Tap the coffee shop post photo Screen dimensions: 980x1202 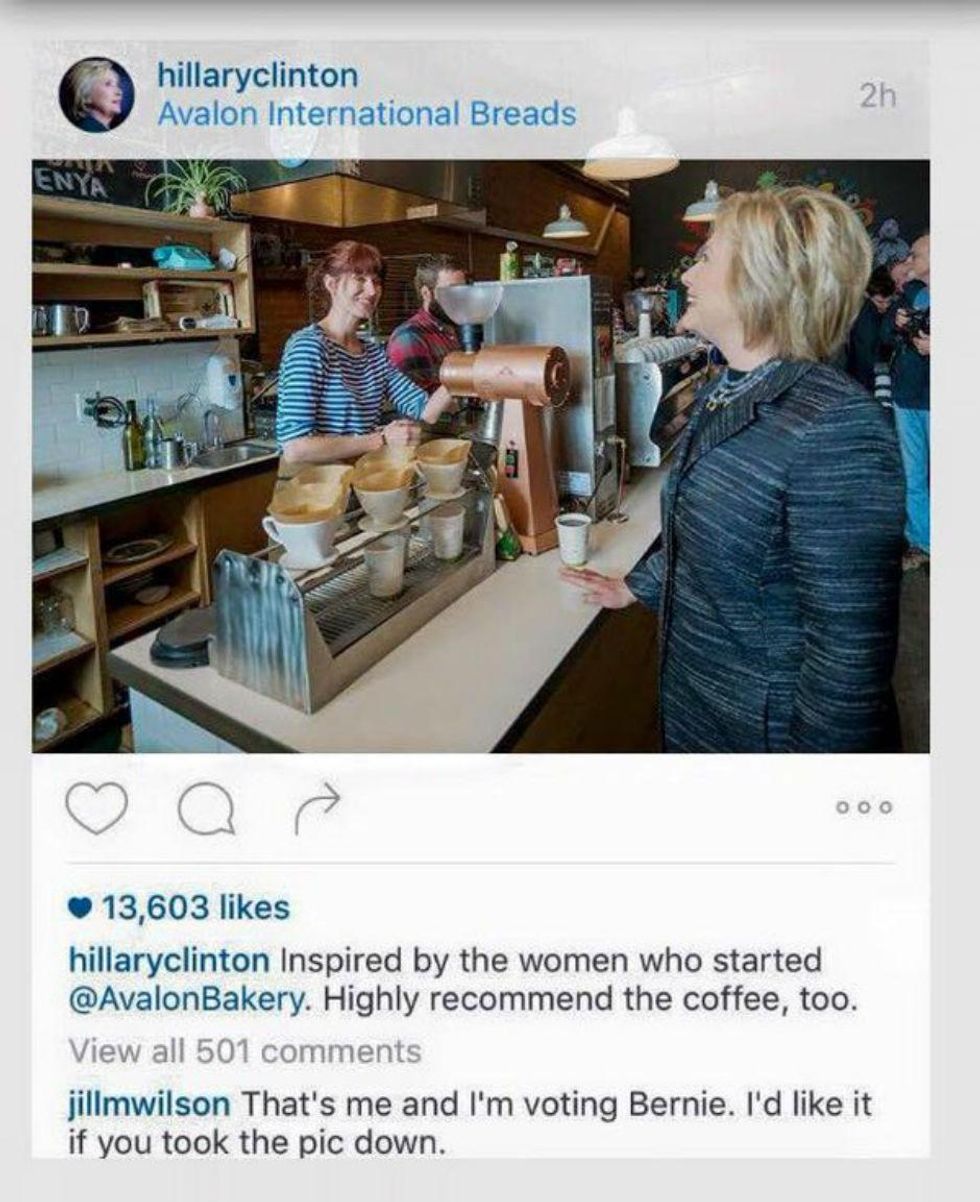coord(480,456)
